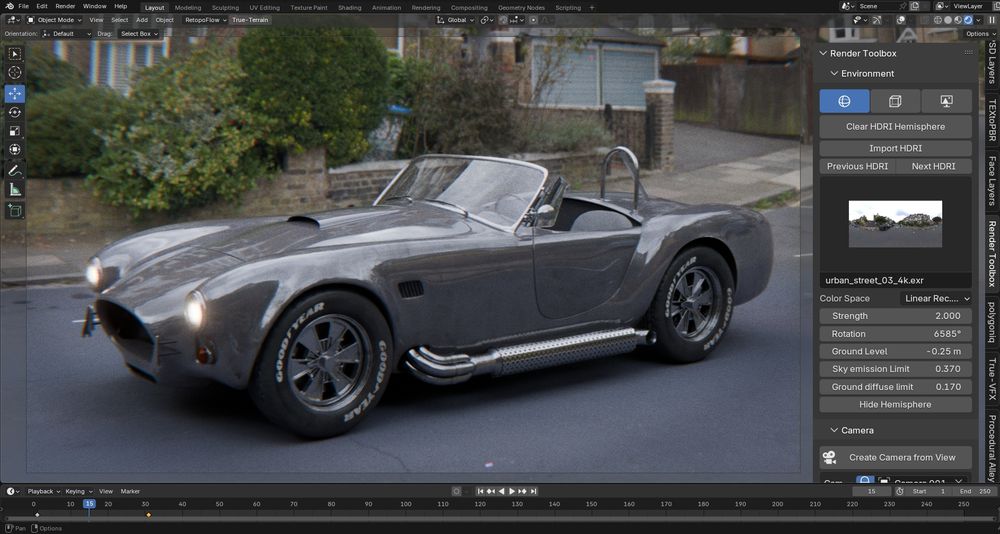The width and height of the screenshot is (1000, 534).
Task: Click the Create Camera movie camera icon
Action: 829,457
